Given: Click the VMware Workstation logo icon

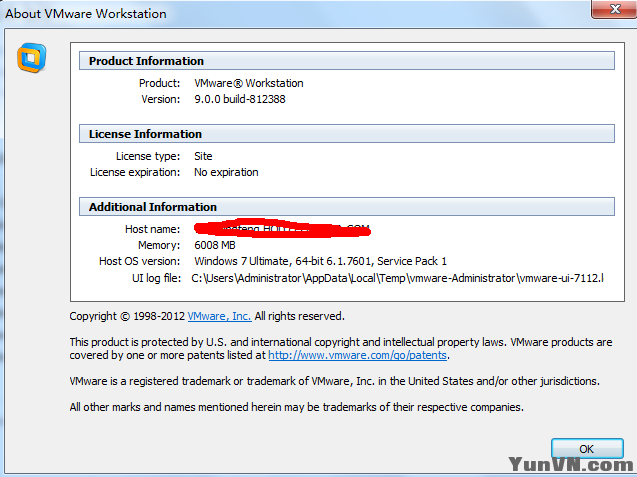Looking at the screenshot, I should coord(31,58).
